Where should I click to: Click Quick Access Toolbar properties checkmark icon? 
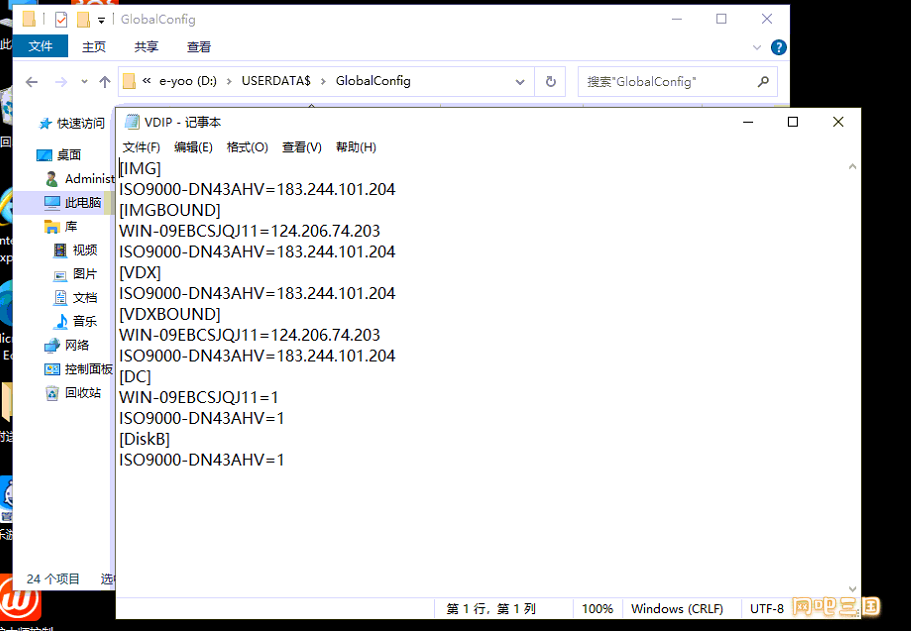tap(61, 20)
